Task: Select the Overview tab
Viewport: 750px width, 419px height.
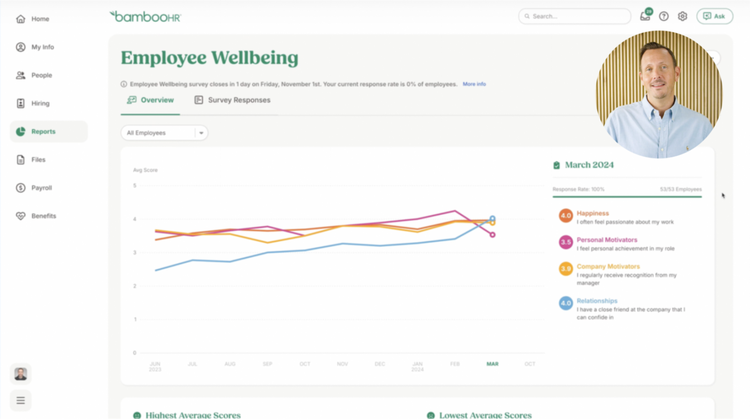Action: pos(150,100)
